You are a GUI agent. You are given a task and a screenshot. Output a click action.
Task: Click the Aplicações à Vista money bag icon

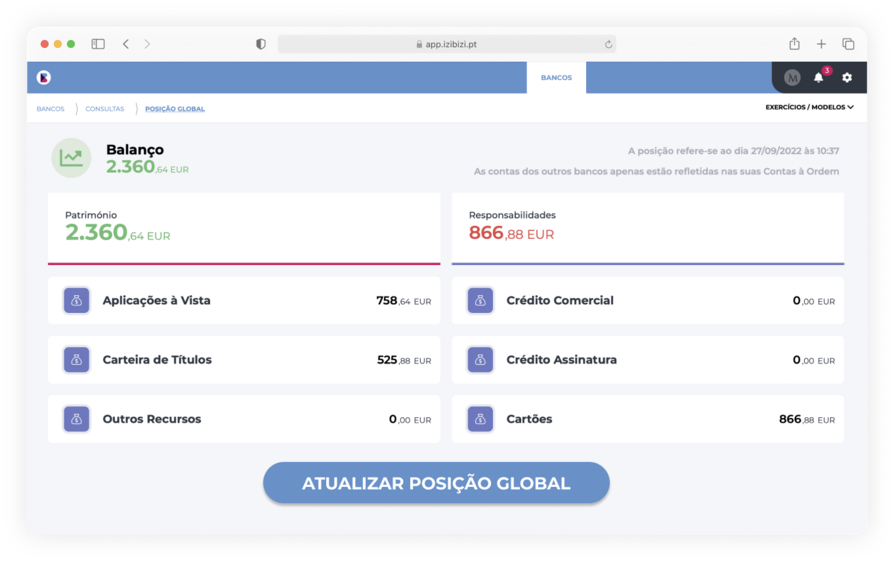[x=77, y=300]
